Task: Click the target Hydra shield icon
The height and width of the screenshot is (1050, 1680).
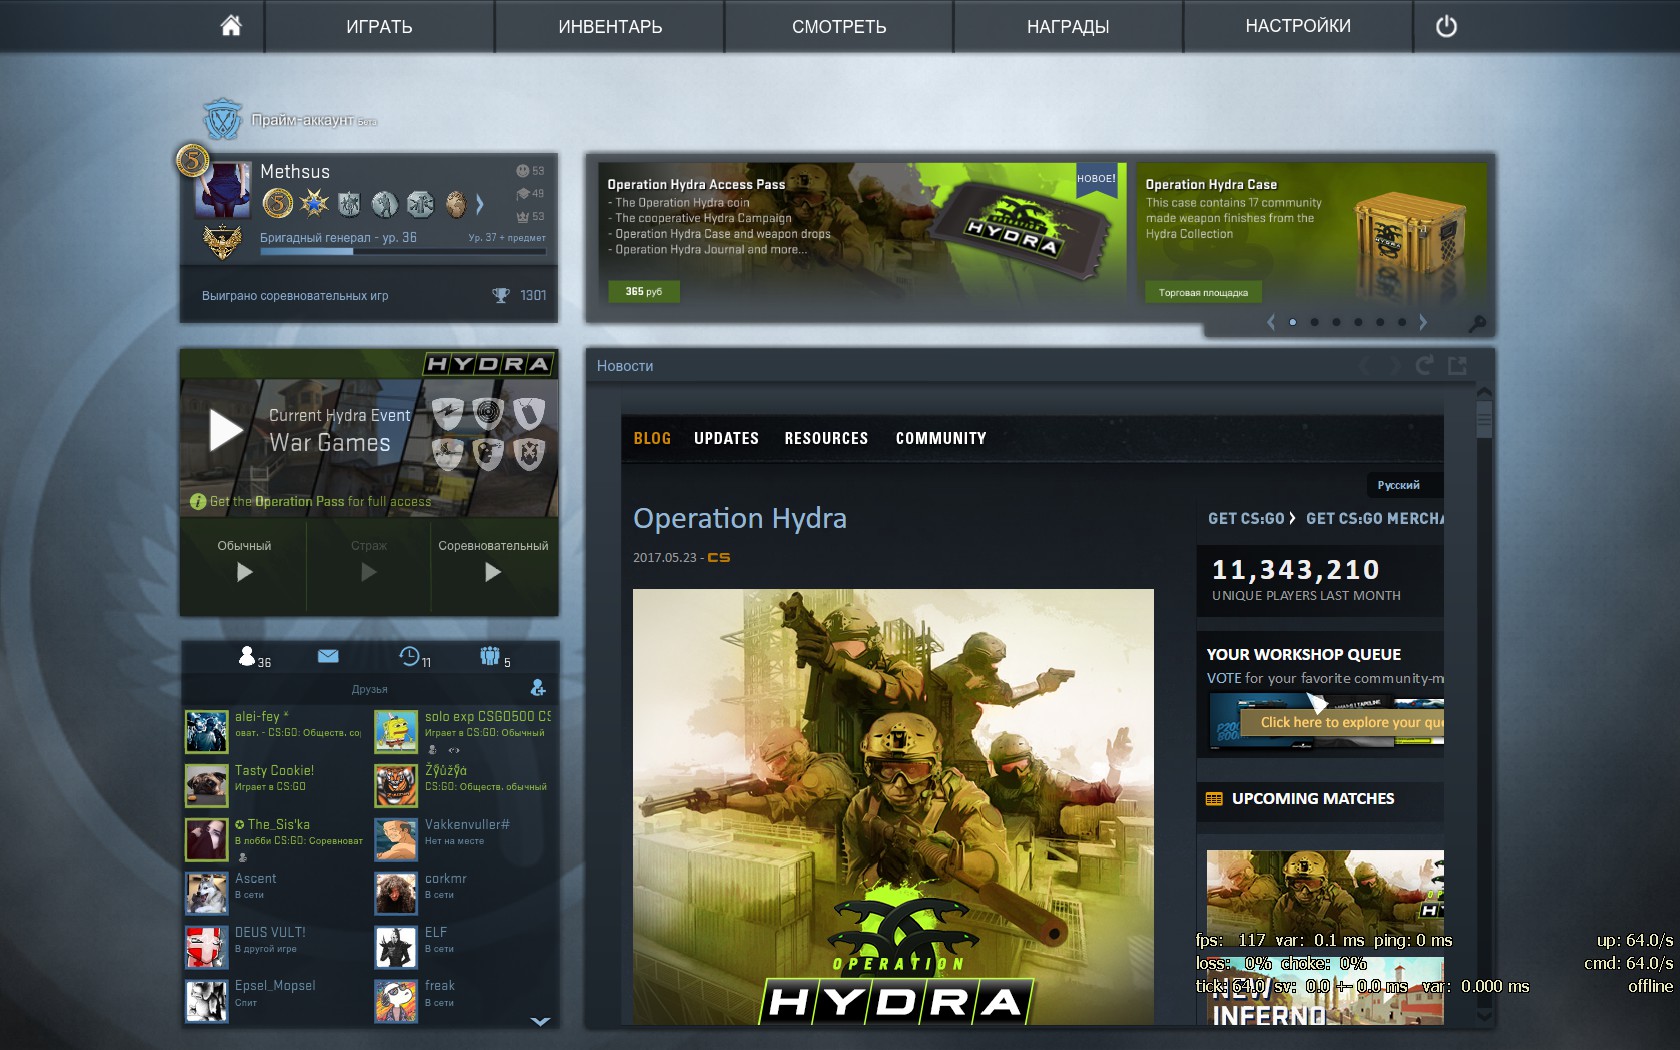Action: (488, 413)
